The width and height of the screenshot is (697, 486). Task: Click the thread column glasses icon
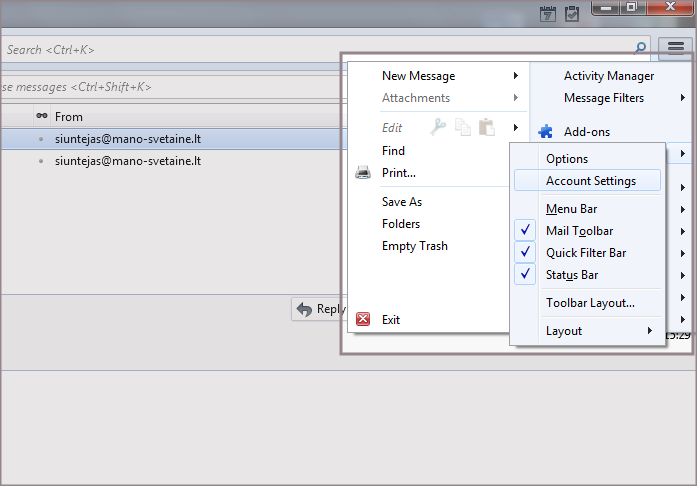click(x=42, y=117)
